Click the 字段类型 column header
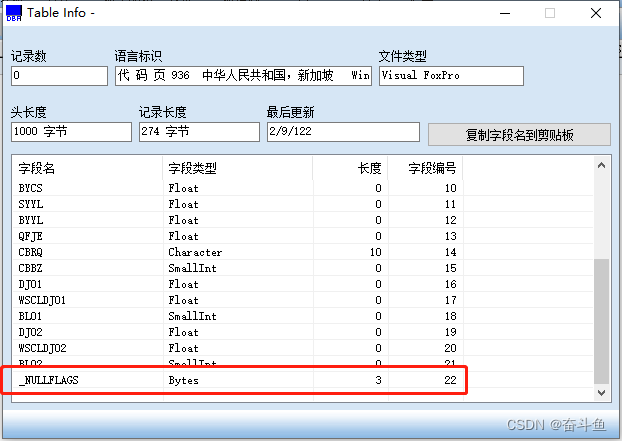Viewport: 622px width, 441px height. [238, 169]
